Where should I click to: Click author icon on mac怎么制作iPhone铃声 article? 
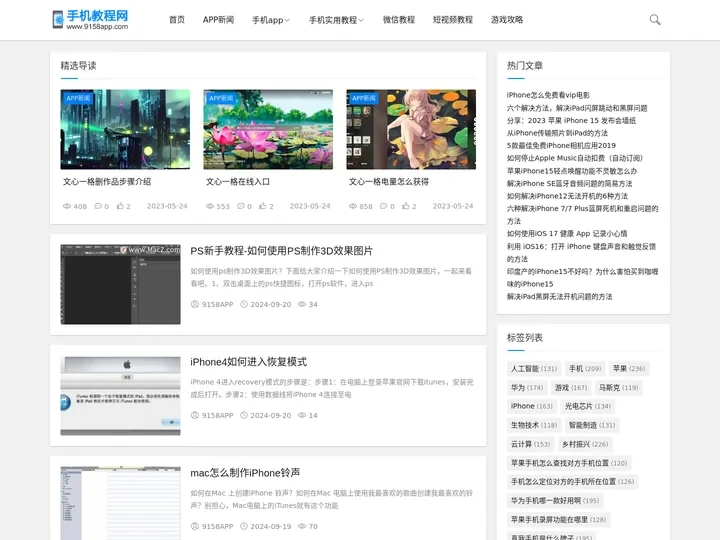pos(195,526)
